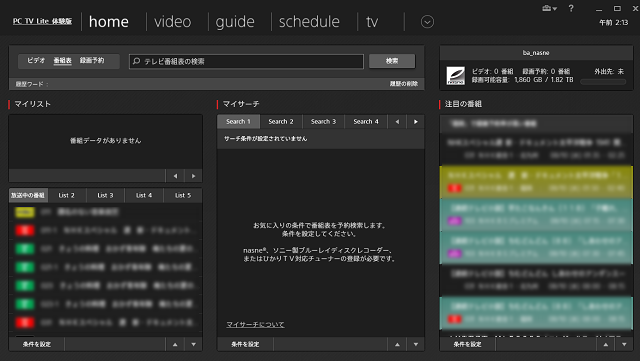Go to next page in マイリスト preview

tap(193, 176)
